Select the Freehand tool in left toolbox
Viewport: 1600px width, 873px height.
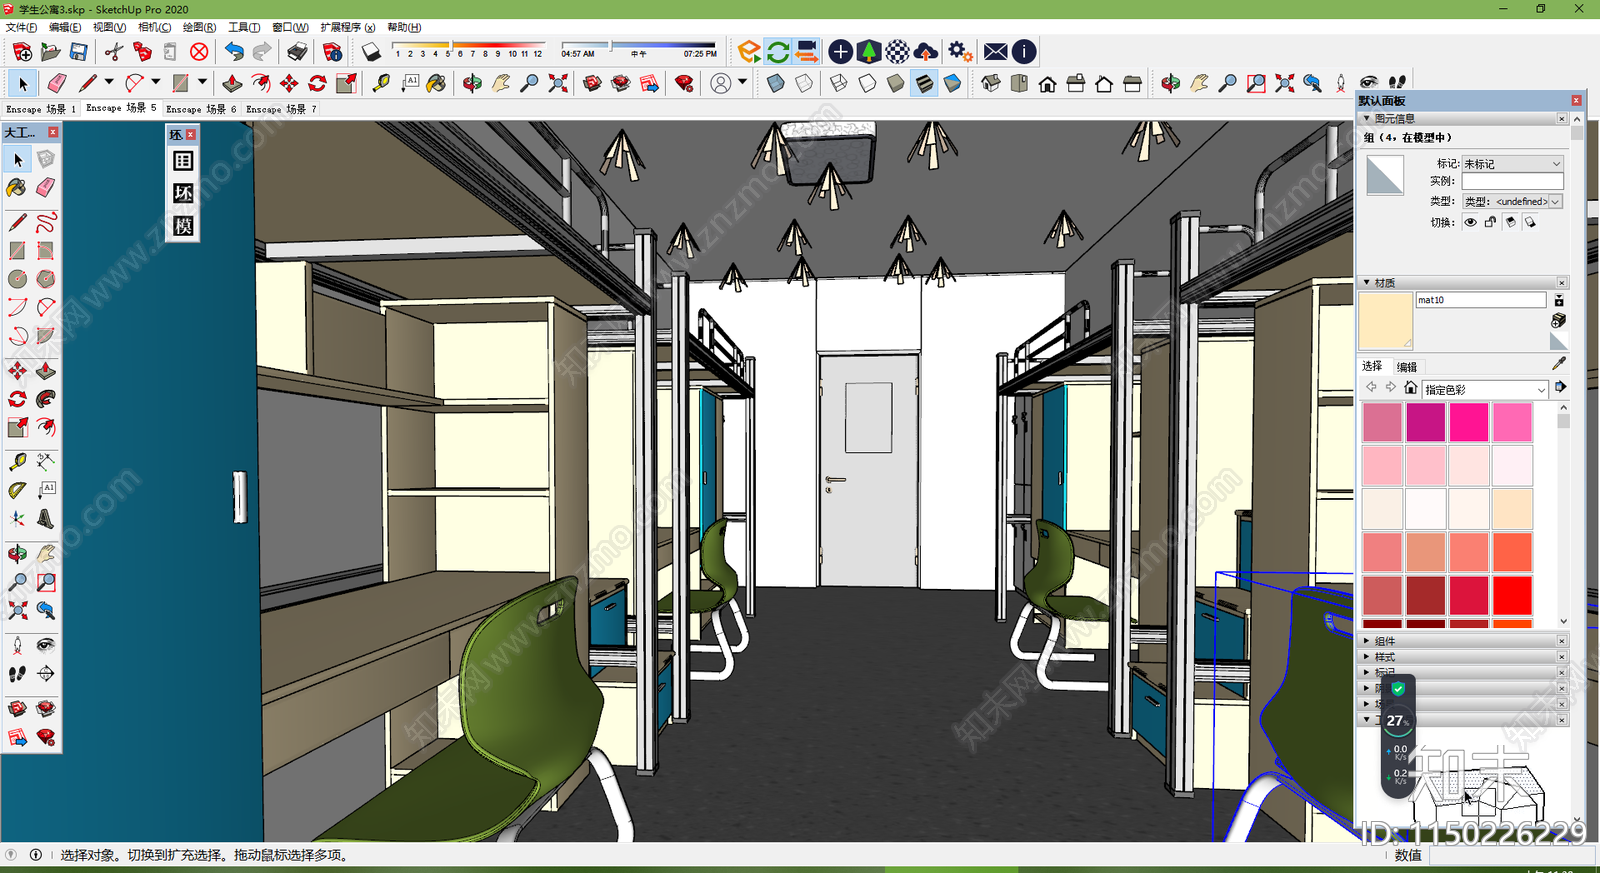[46, 222]
